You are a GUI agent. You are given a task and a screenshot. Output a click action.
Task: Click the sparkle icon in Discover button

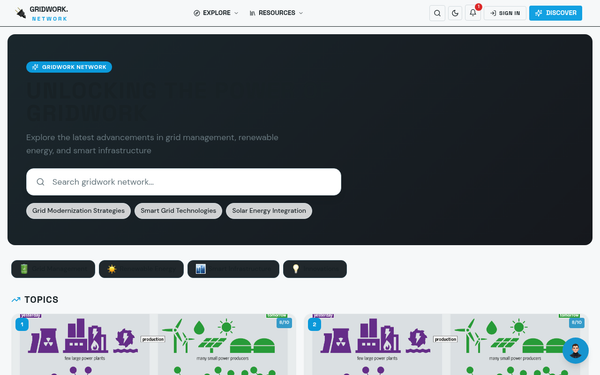tap(539, 13)
